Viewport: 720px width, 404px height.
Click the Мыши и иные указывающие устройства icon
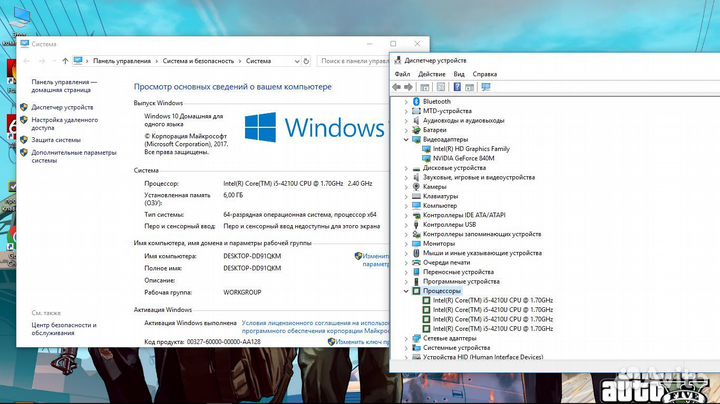click(416, 253)
